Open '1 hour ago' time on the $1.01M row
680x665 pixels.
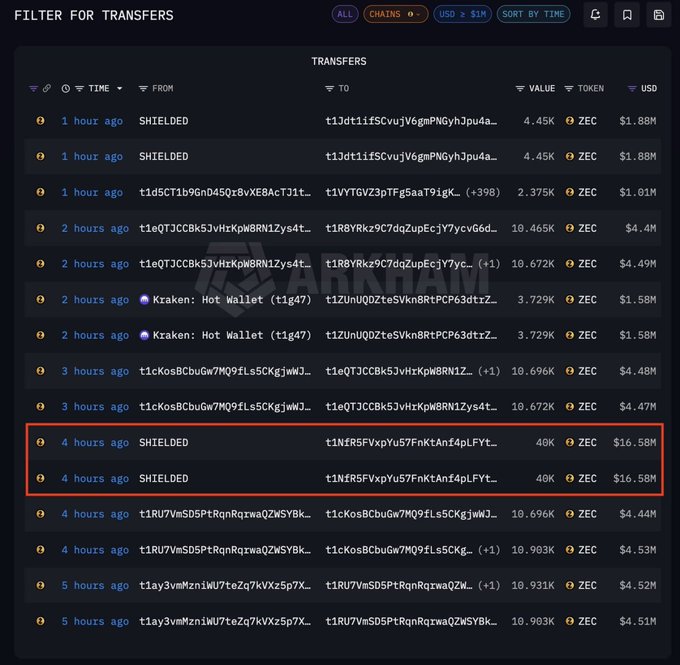tap(92, 192)
